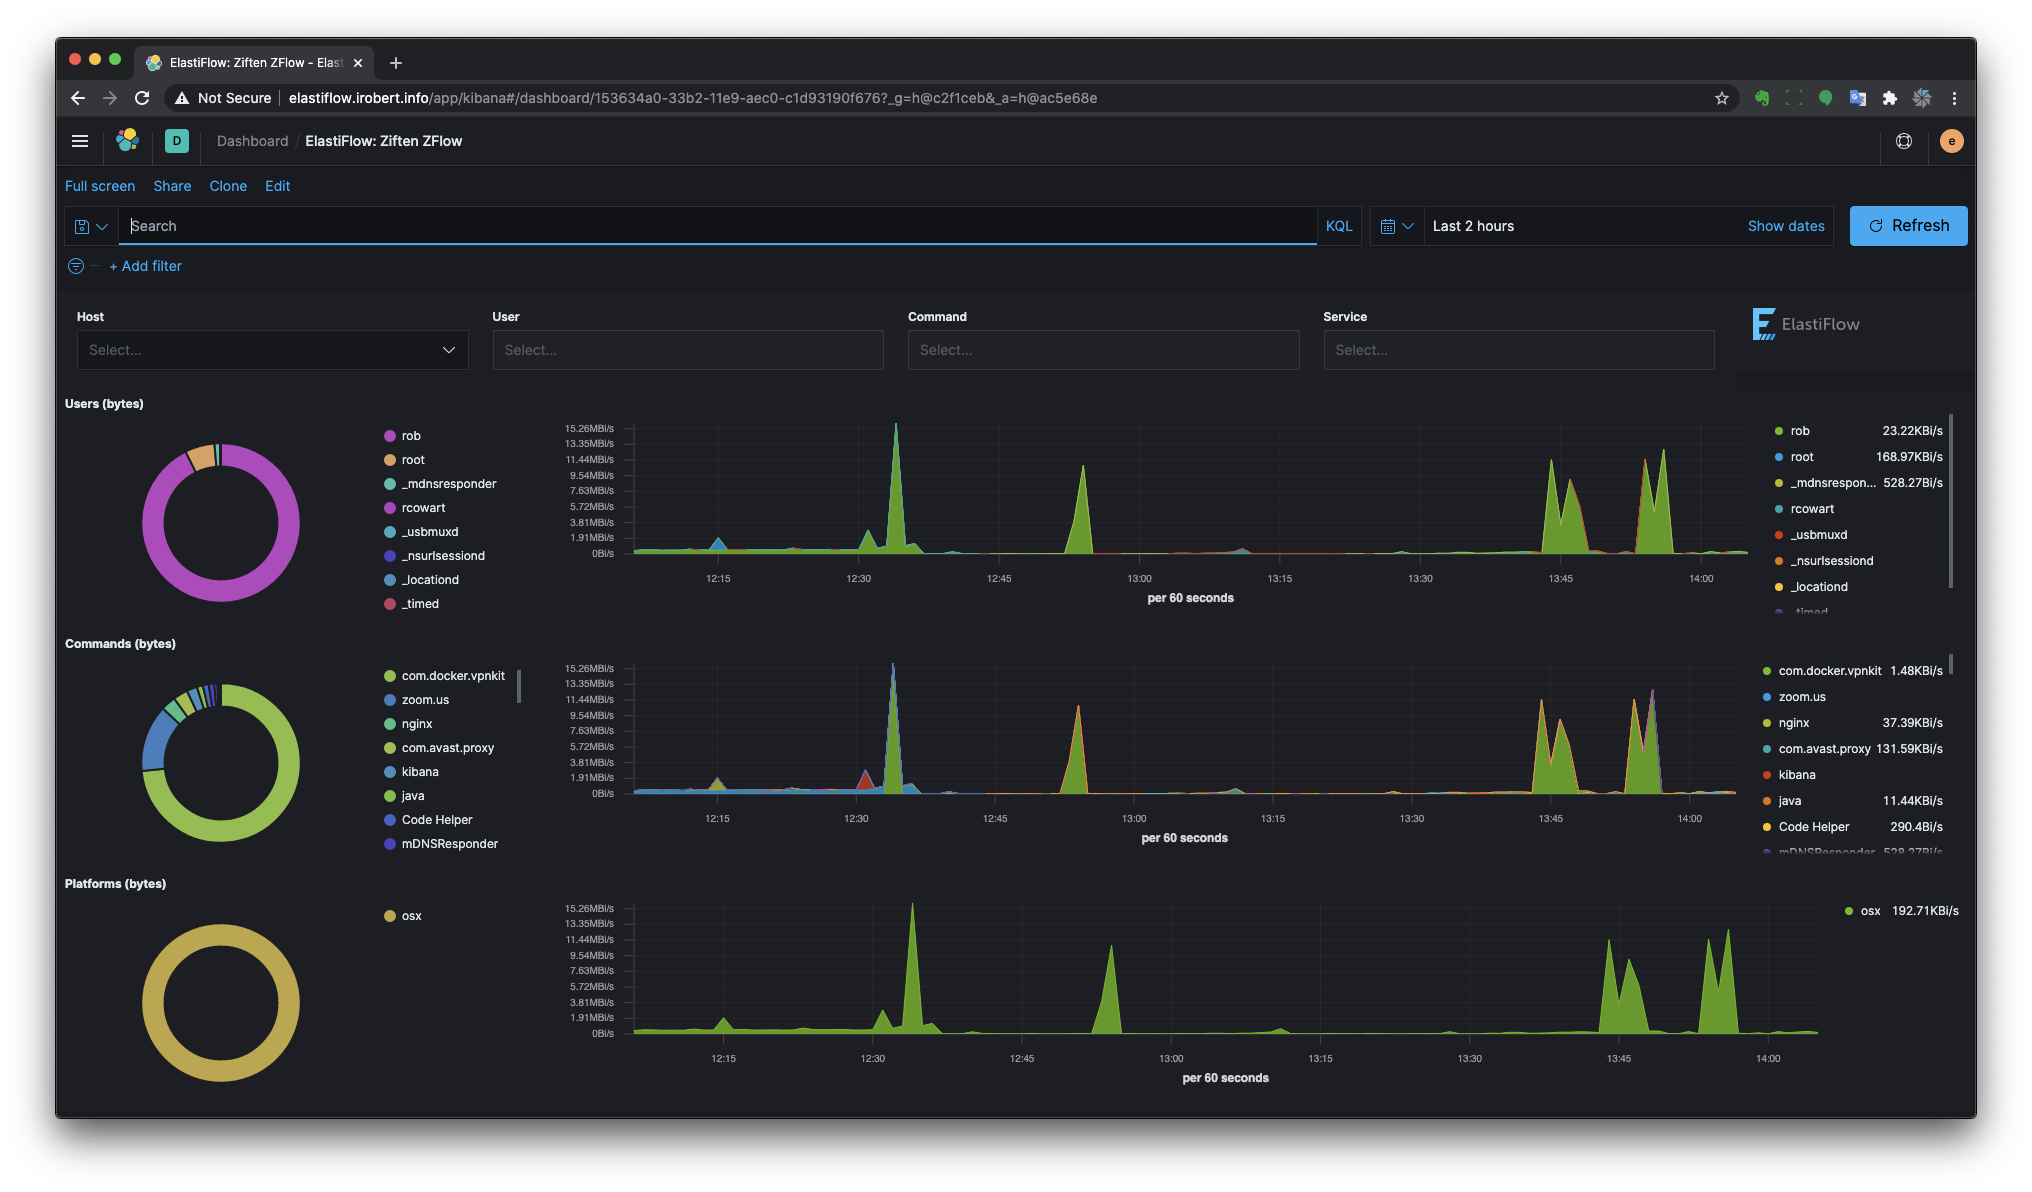Click com.avast.proxy 131.59KiB/s in Commands chart legend
2032x1192 pixels.
click(1853, 749)
